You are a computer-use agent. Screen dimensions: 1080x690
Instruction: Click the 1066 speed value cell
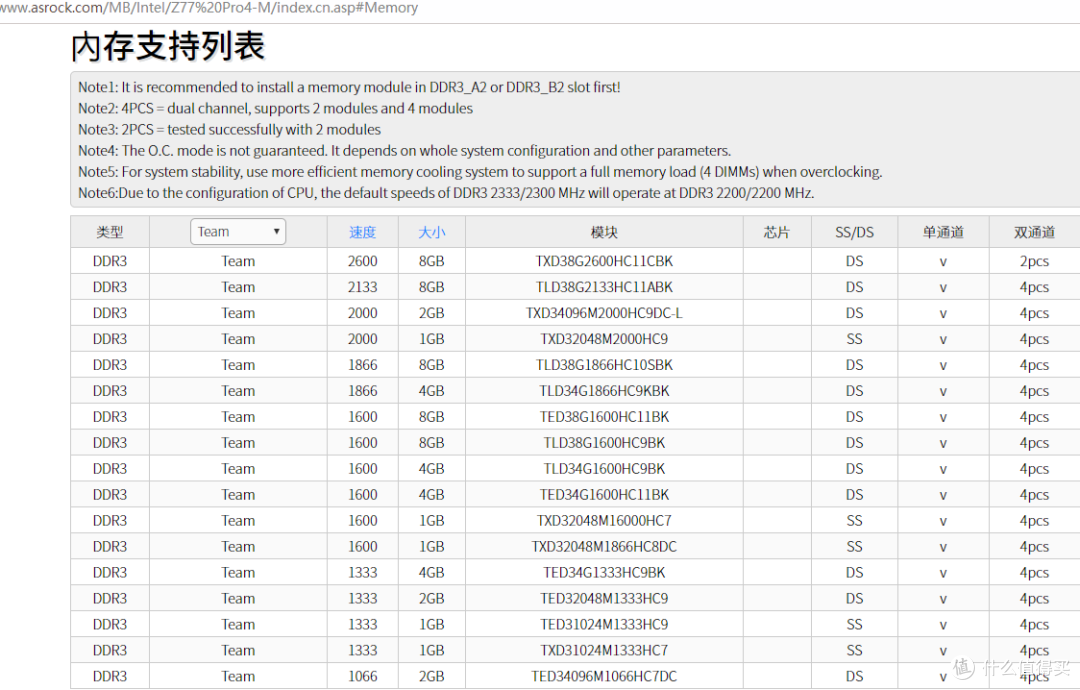coord(362,676)
